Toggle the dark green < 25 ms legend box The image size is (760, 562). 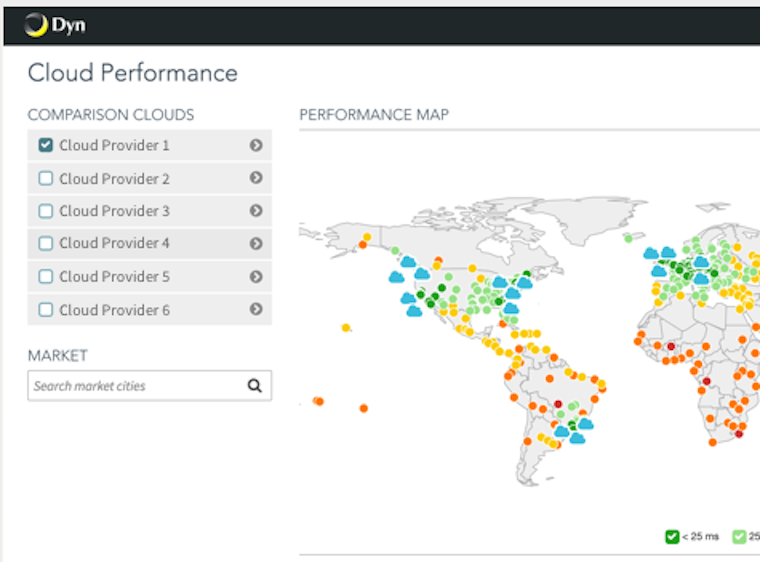click(672, 537)
